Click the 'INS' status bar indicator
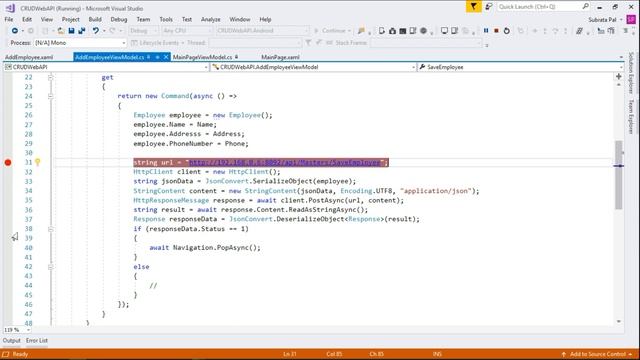The height and width of the screenshot is (360, 640). [437, 354]
